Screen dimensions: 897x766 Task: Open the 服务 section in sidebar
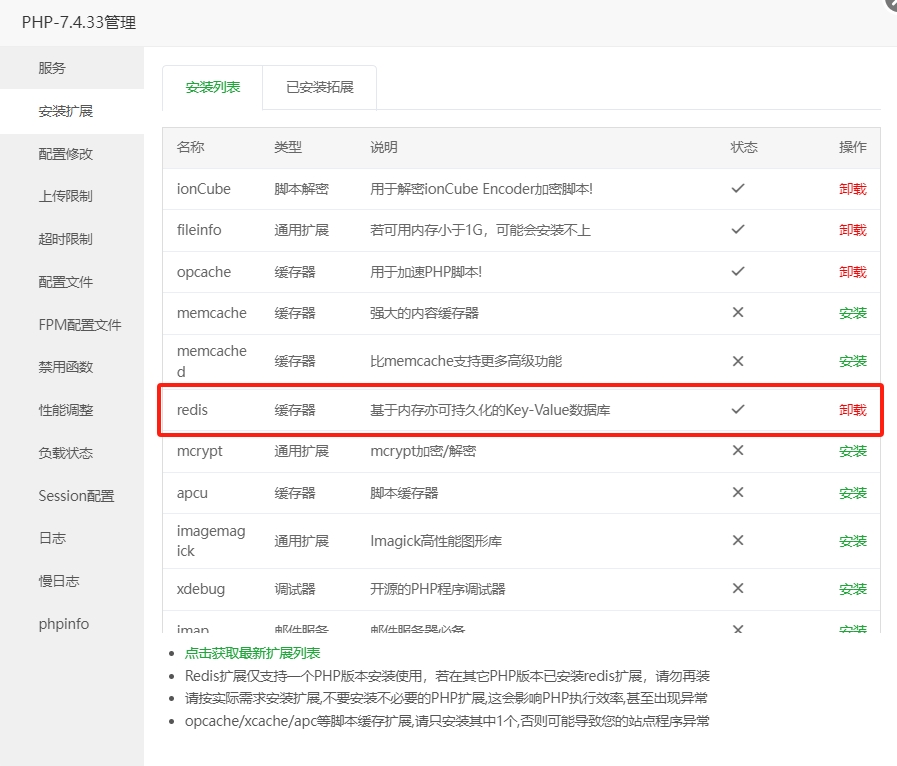pos(52,68)
